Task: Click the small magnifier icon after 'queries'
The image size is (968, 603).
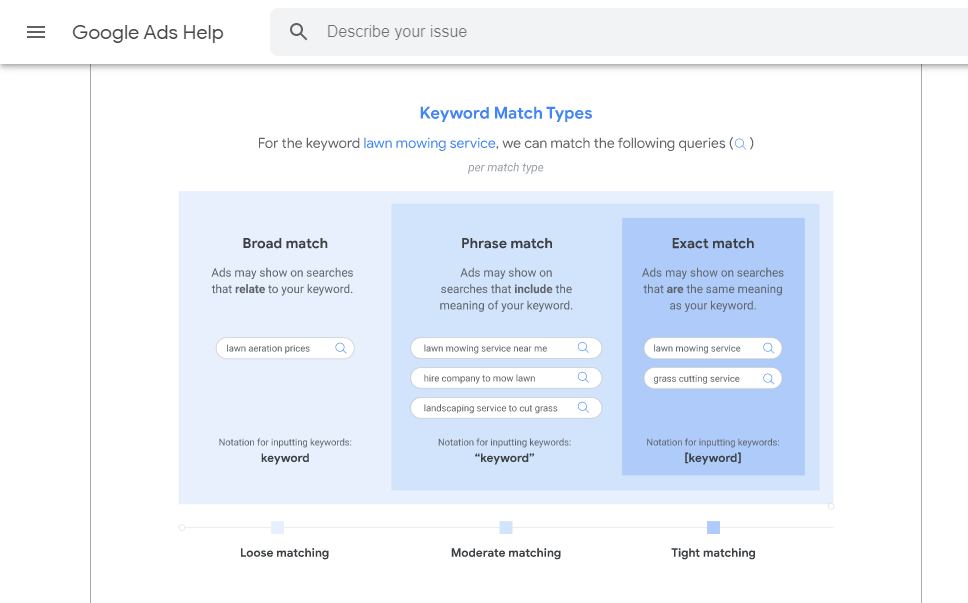Action: point(740,144)
